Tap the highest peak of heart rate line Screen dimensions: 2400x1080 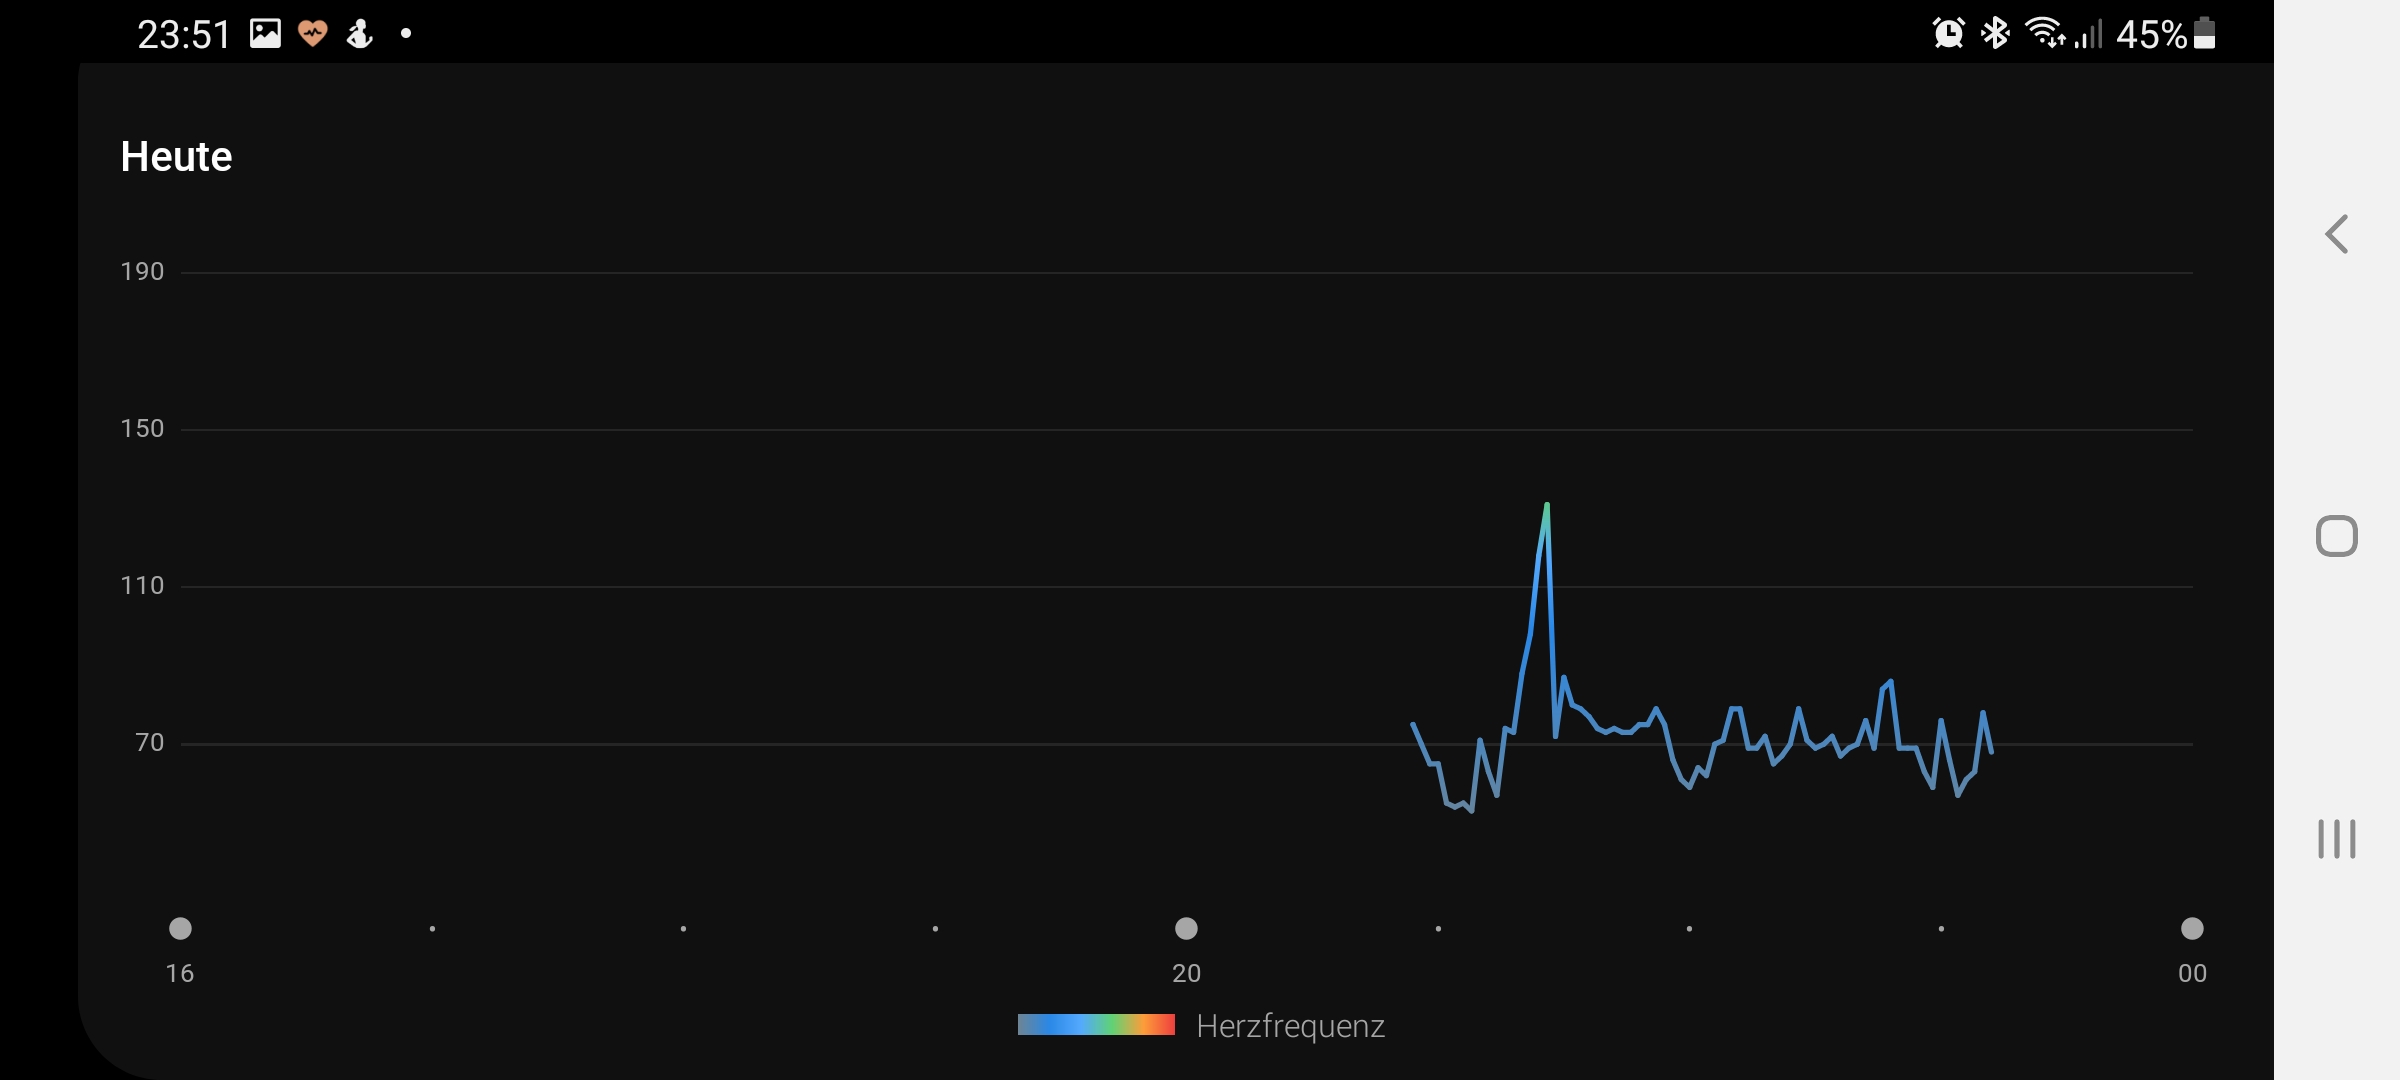1547,506
